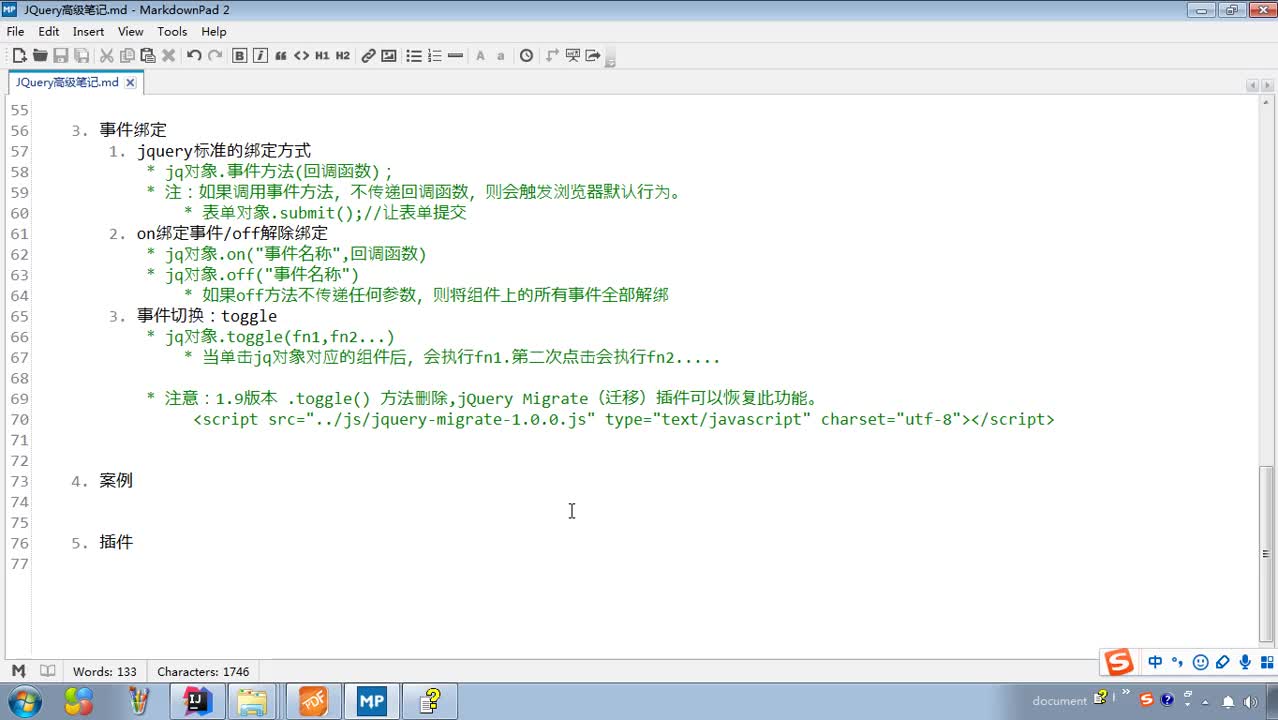Open the toolbar options overflow arrow

point(610,59)
